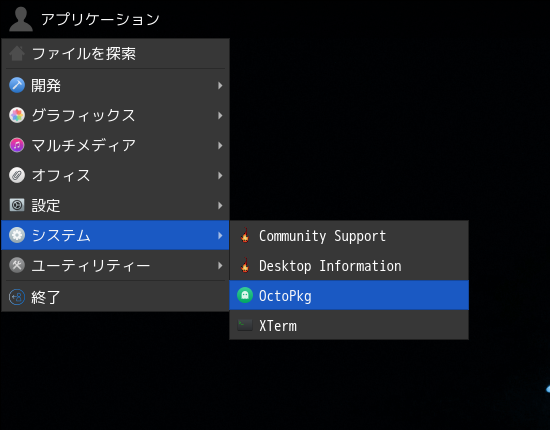Click the wrench ユーティリティー icon
550x430 pixels.
click(x=17, y=265)
